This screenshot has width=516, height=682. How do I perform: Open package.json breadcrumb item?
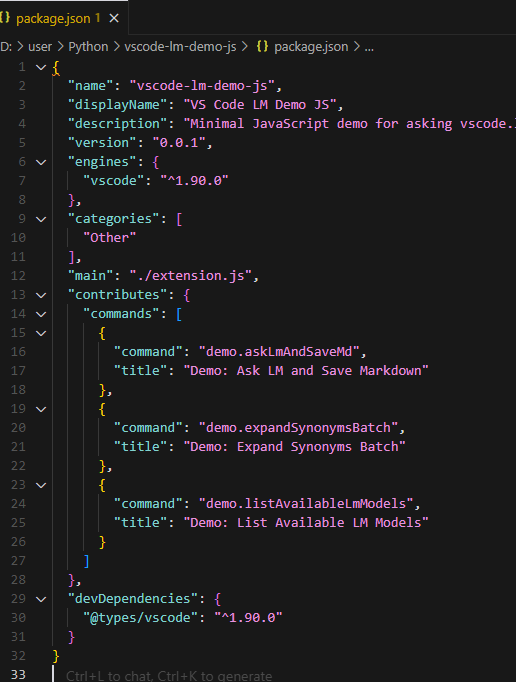311,47
